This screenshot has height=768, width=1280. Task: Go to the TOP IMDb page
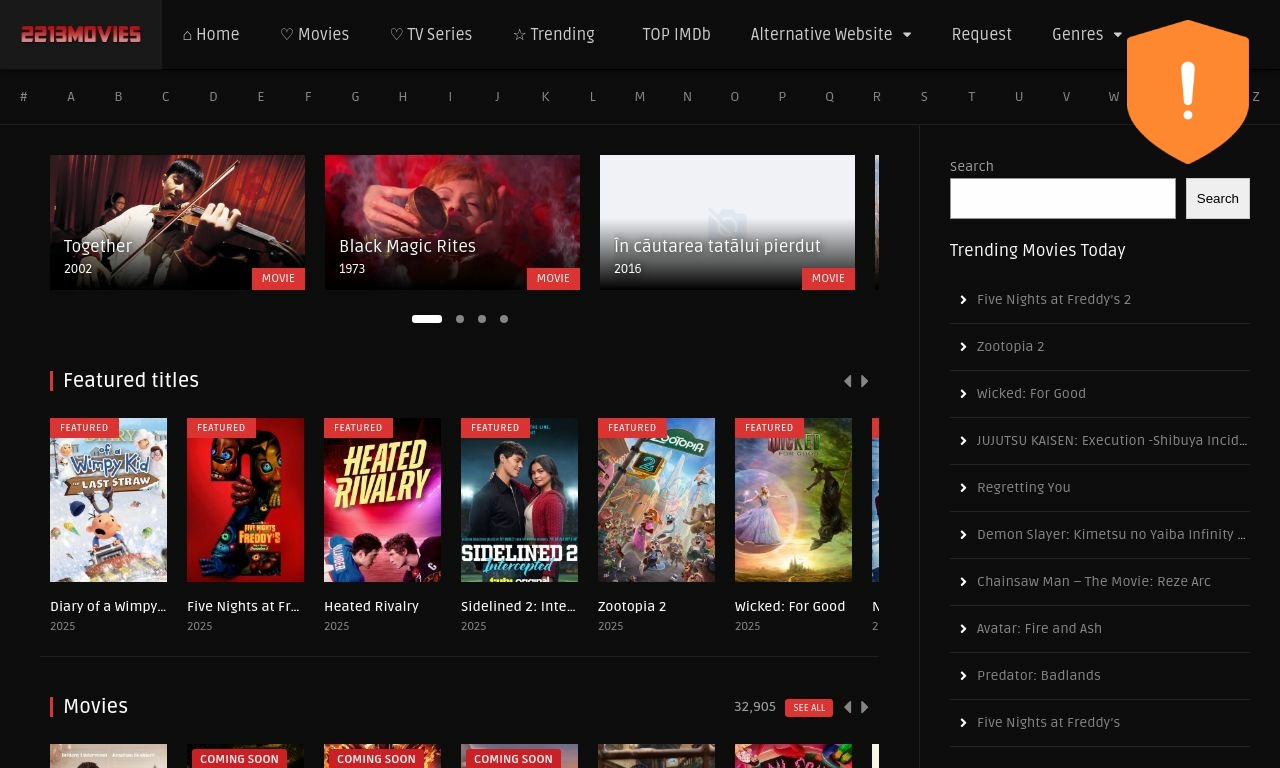click(676, 35)
